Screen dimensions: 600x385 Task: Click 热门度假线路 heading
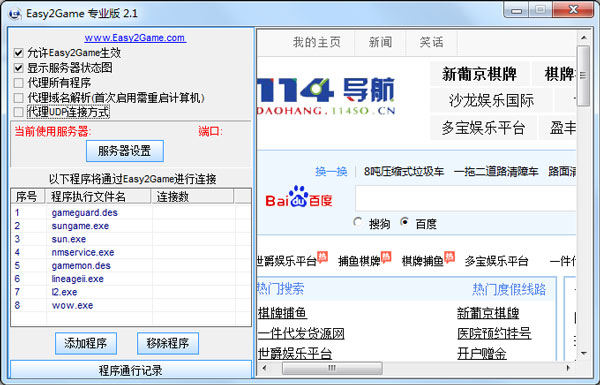click(509, 289)
